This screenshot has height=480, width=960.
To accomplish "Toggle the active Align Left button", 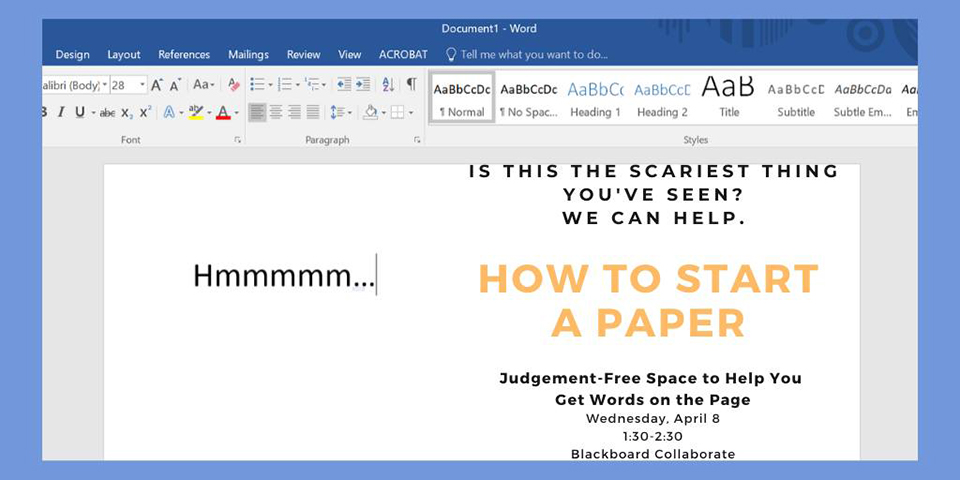I will coord(257,112).
